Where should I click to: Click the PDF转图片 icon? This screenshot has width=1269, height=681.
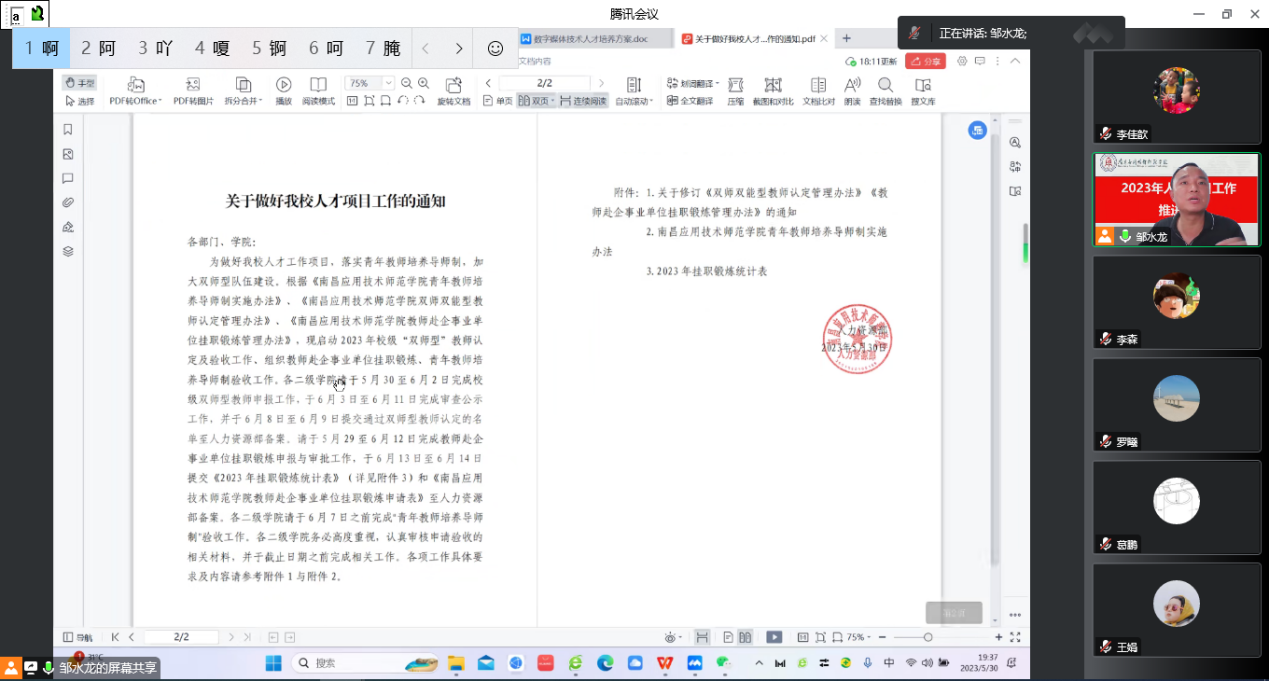pyautogui.click(x=193, y=91)
